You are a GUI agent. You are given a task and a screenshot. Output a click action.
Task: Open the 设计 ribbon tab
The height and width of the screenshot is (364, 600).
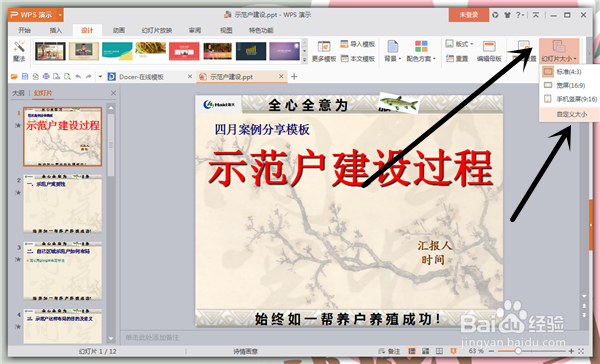pos(87,30)
